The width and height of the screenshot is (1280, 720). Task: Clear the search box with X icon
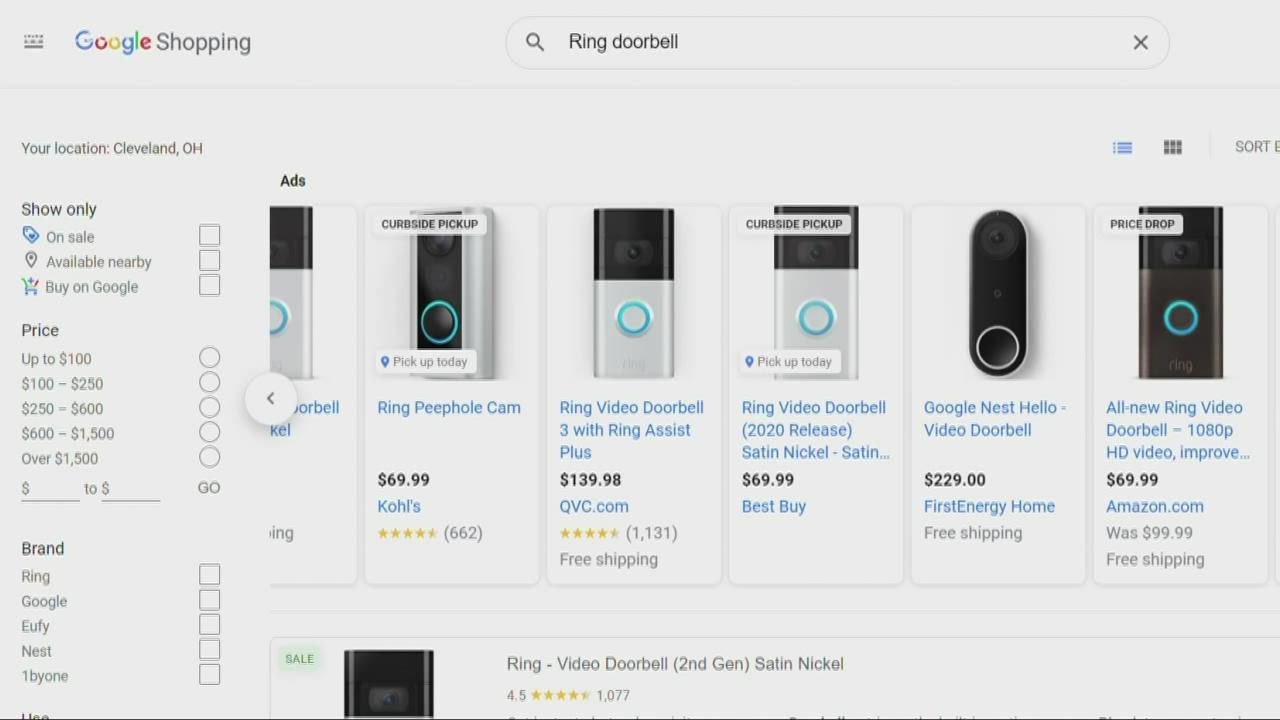(x=1140, y=42)
